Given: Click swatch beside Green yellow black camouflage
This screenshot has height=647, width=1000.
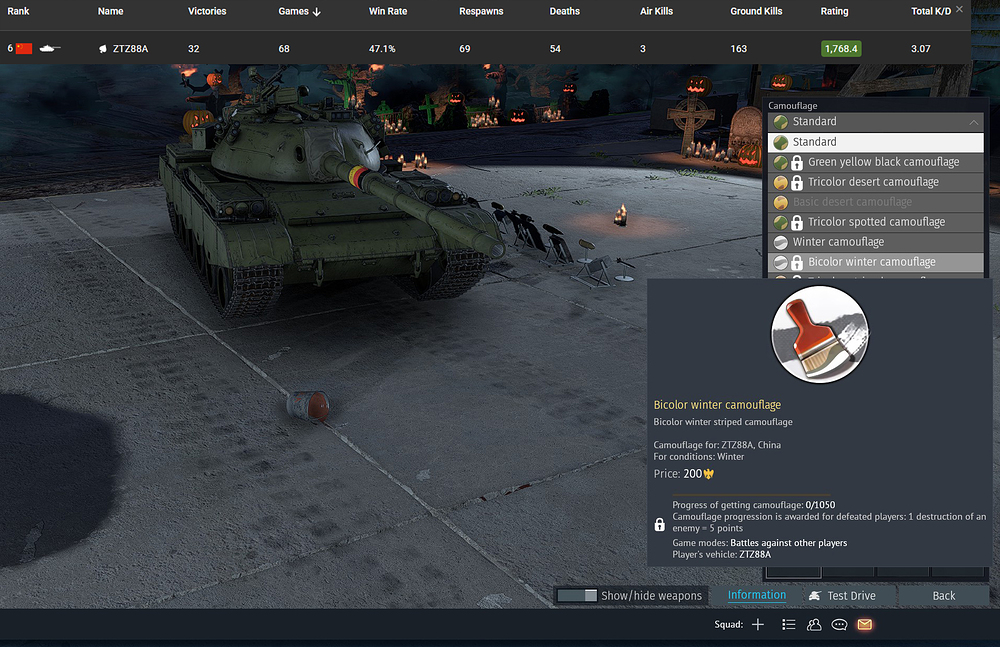Looking at the screenshot, I should [x=781, y=163].
